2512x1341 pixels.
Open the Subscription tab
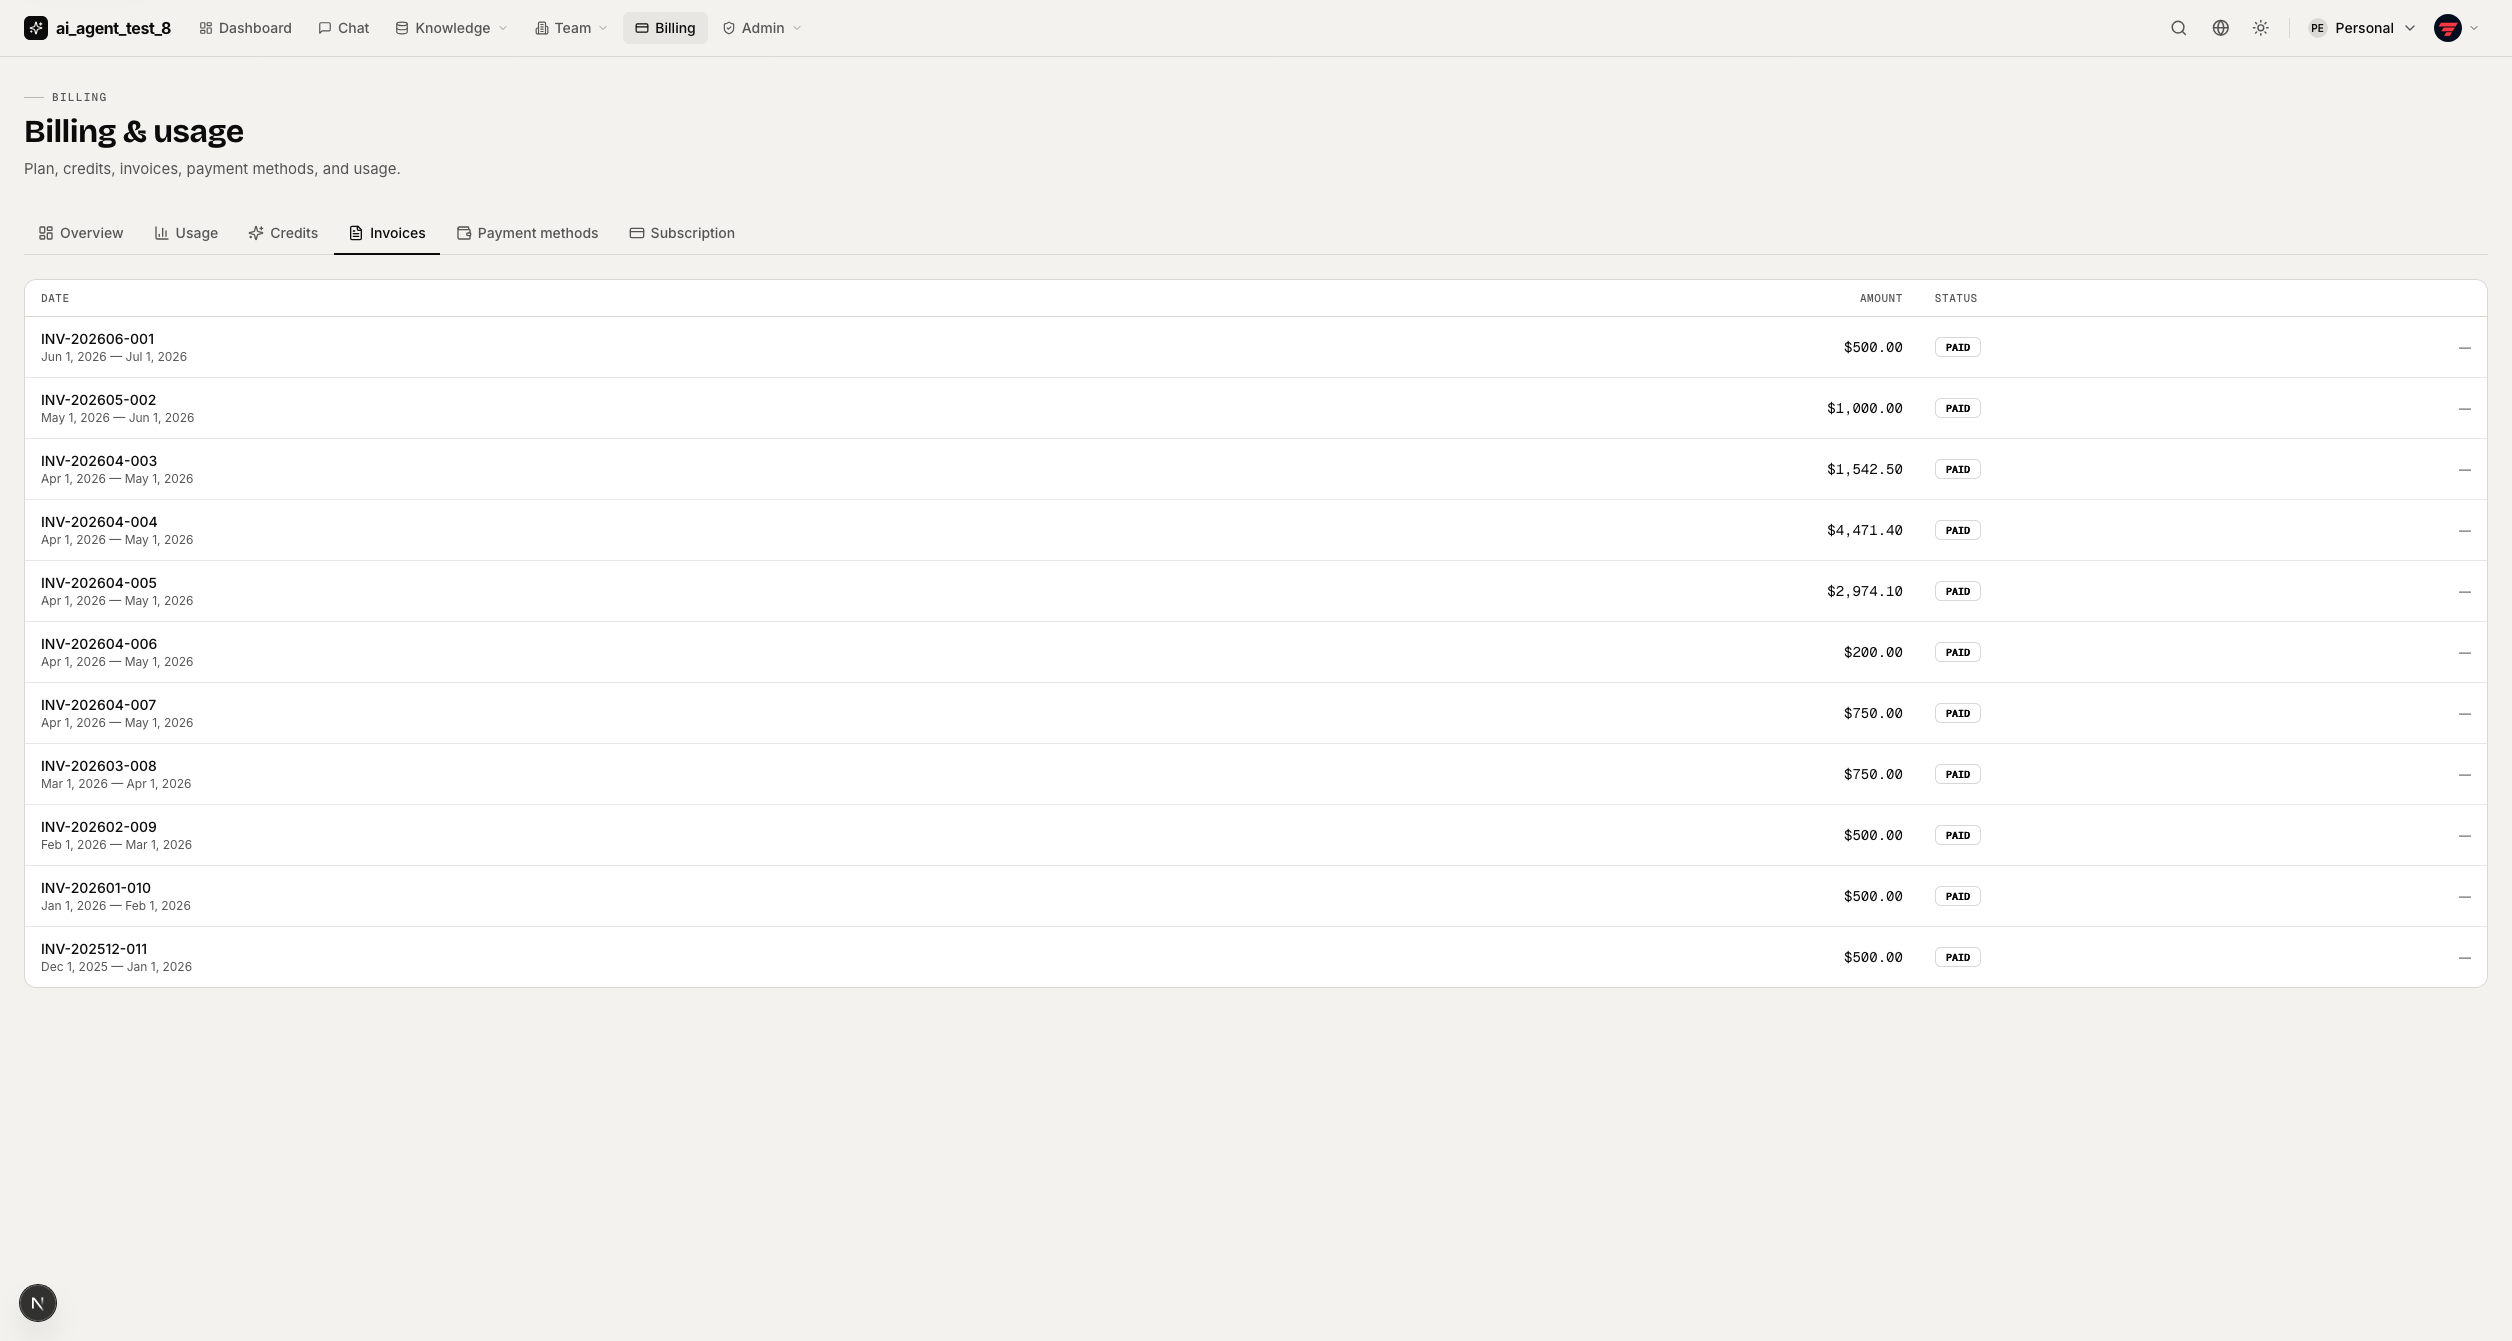pyautogui.click(x=682, y=233)
